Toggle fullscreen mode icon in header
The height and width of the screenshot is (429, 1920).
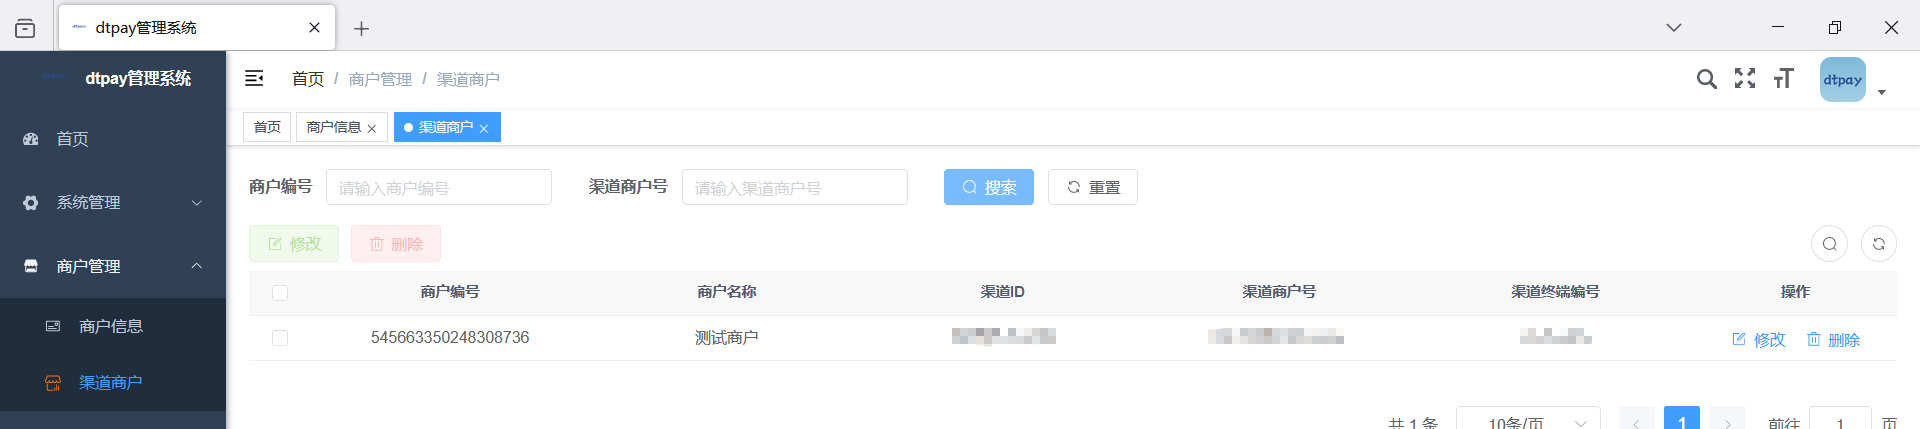click(1745, 78)
